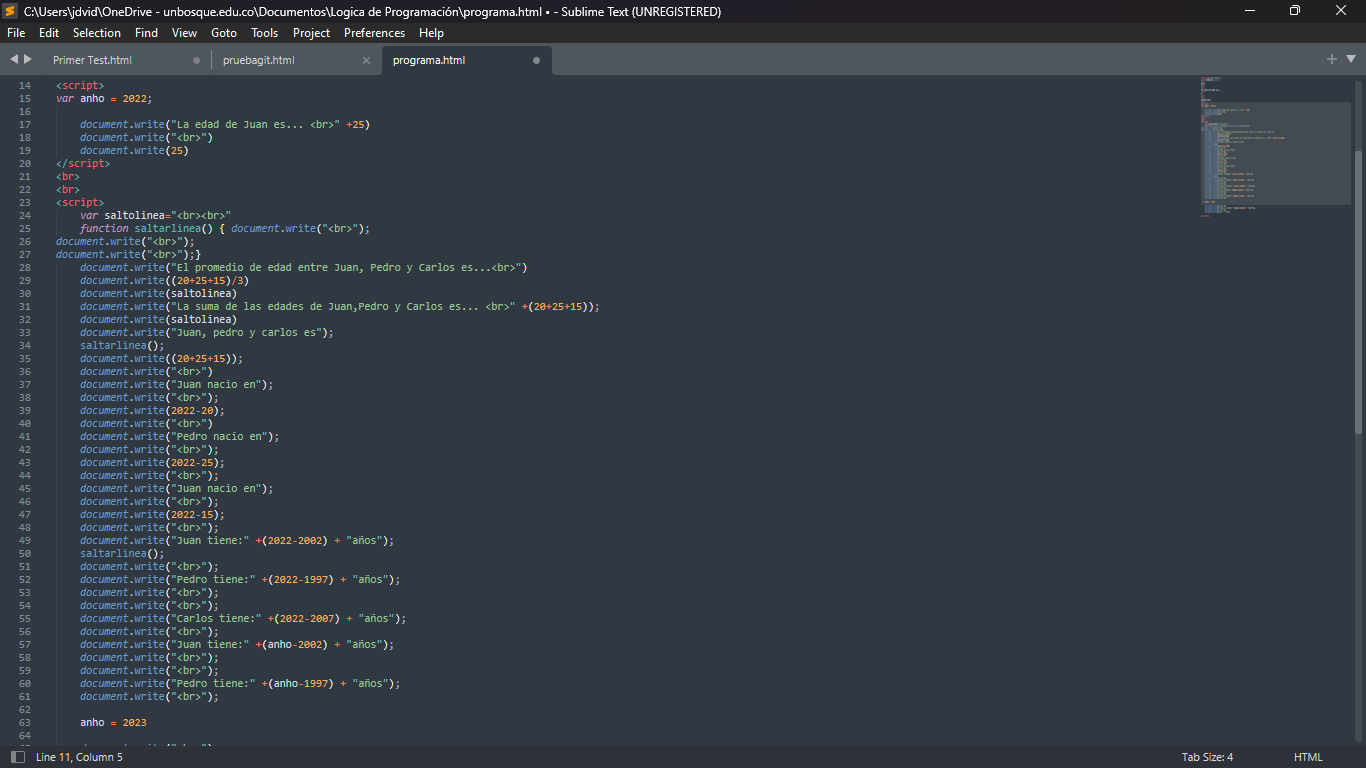Image resolution: width=1366 pixels, height=768 pixels.
Task: Go to next tab with right arrow
Action: point(28,59)
